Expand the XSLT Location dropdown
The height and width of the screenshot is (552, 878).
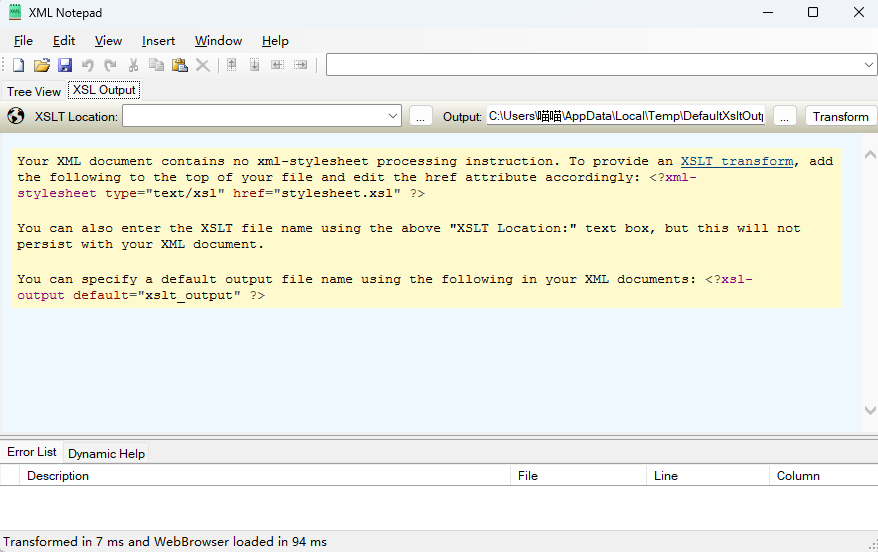(393, 116)
